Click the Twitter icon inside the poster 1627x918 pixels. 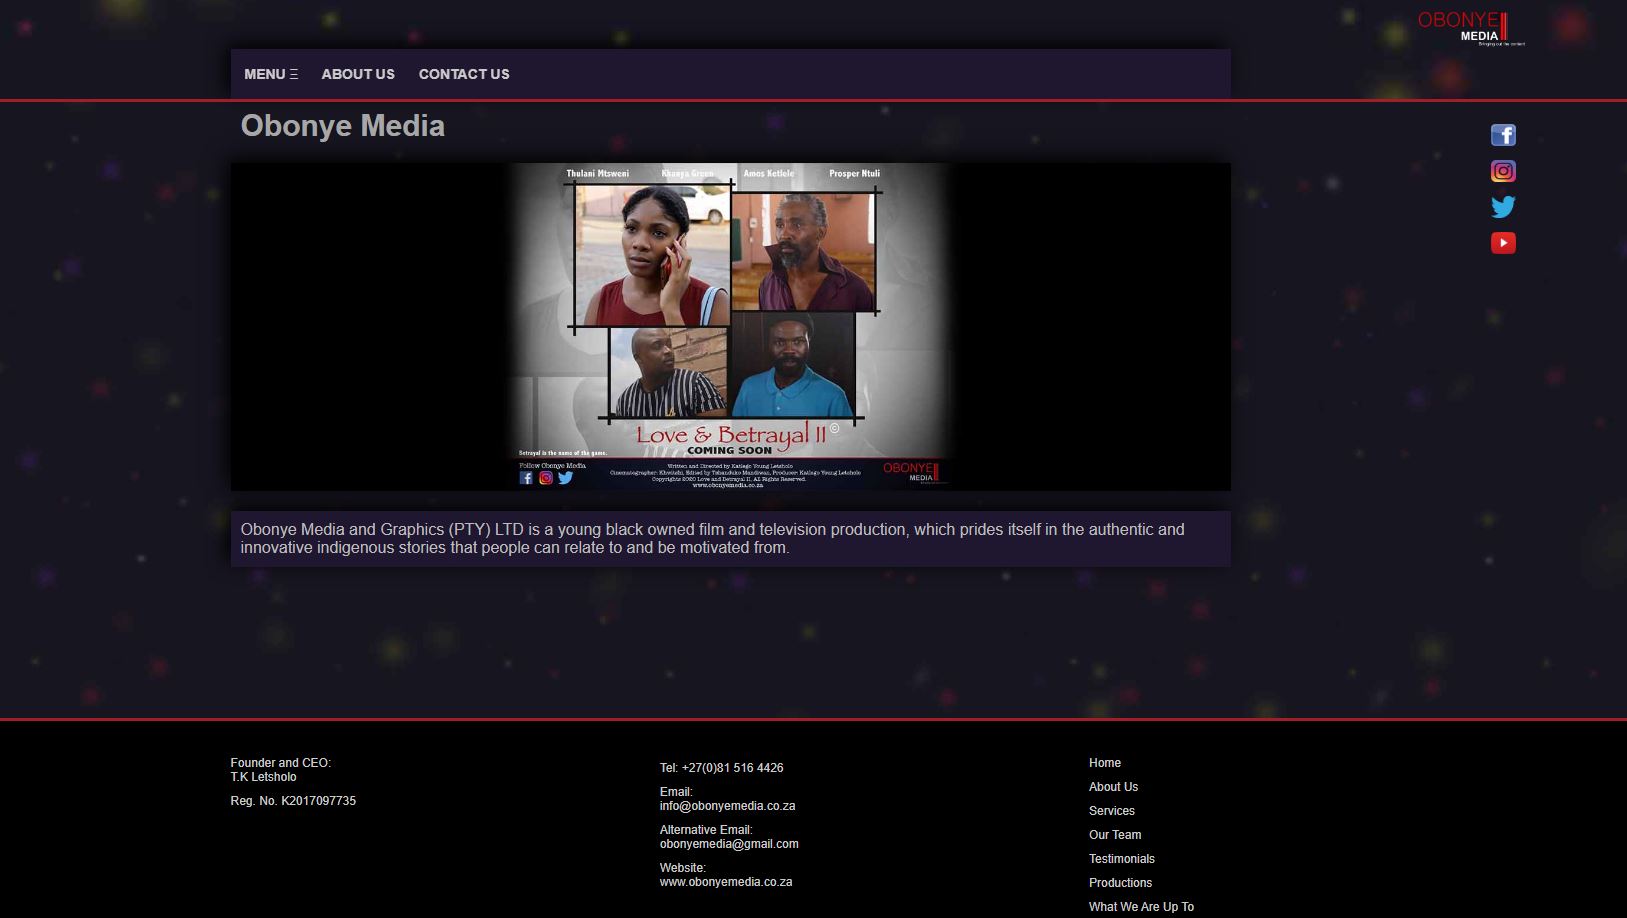coord(566,478)
